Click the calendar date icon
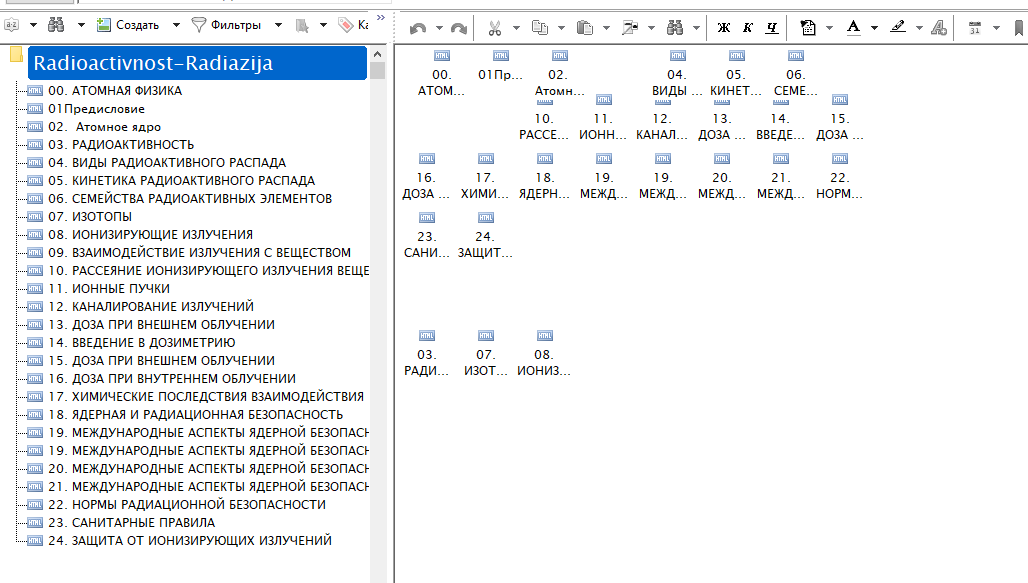Image resolution: width=1028 pixels, height=583 pixels. click(975, 28)
